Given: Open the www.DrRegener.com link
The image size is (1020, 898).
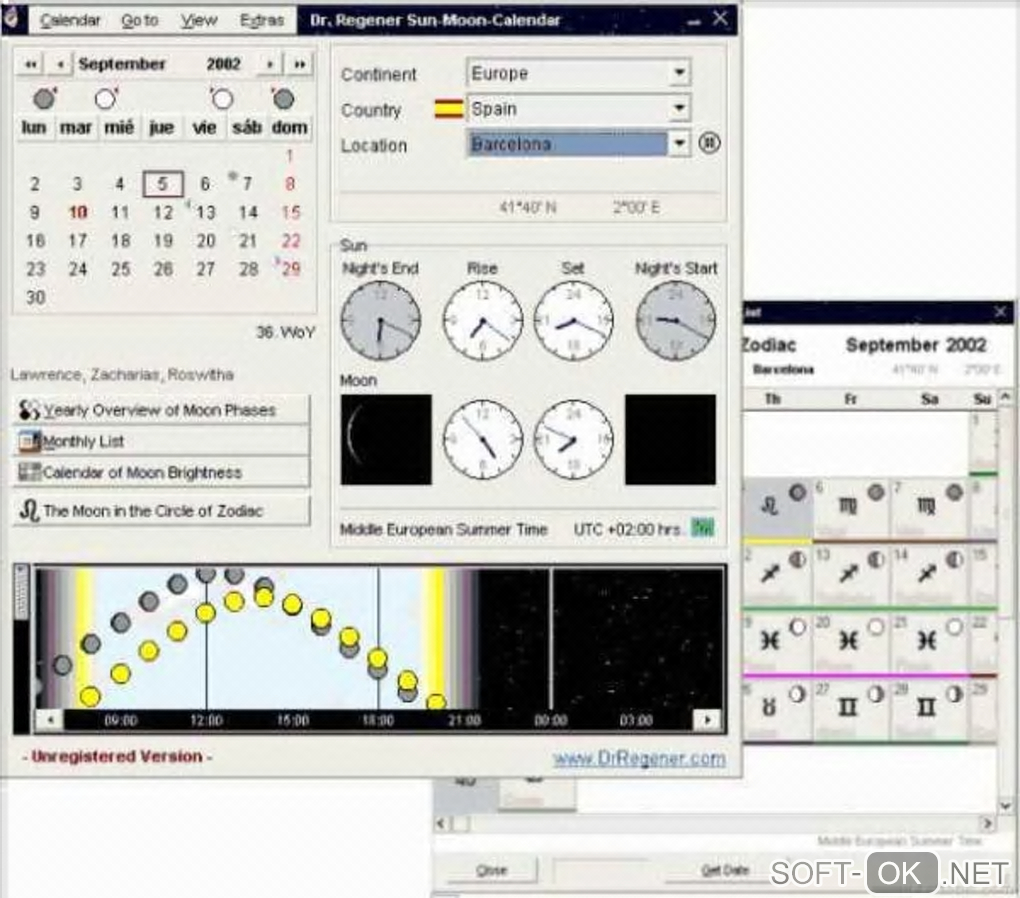Looking at the screenshot, I should (x=639, y=758).
